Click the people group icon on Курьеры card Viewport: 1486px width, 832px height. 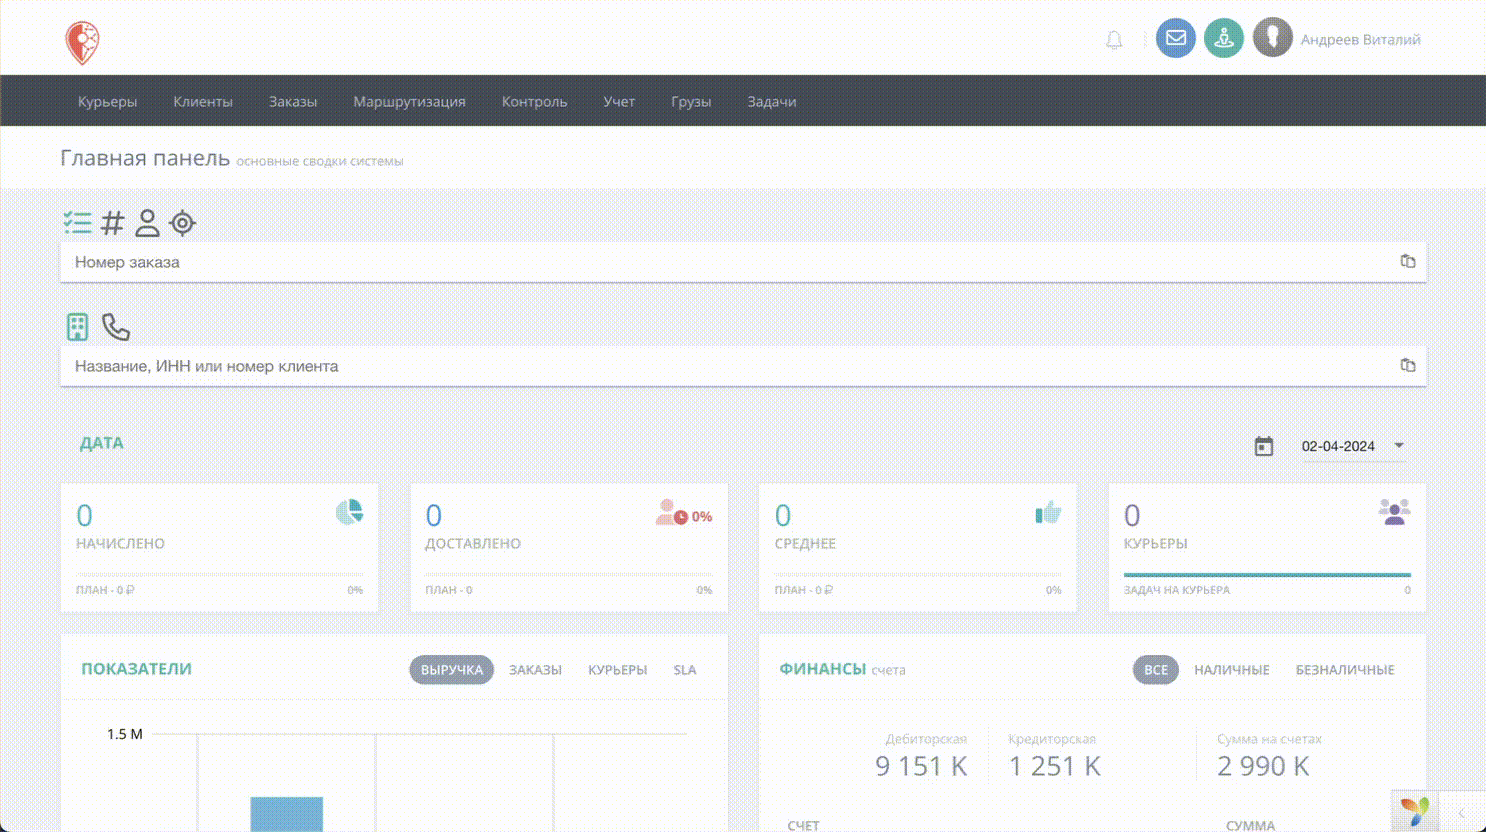(1394, 512)
